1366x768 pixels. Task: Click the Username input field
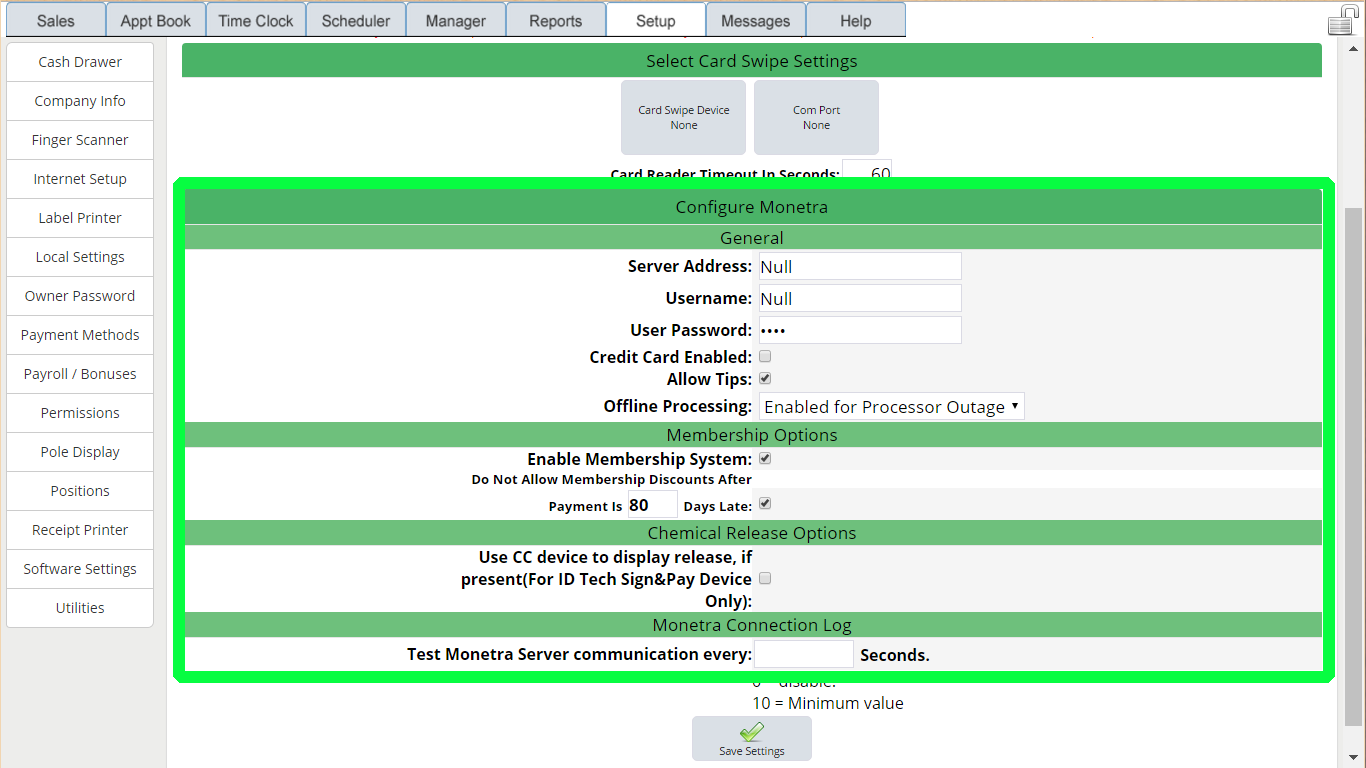[860, 298]
